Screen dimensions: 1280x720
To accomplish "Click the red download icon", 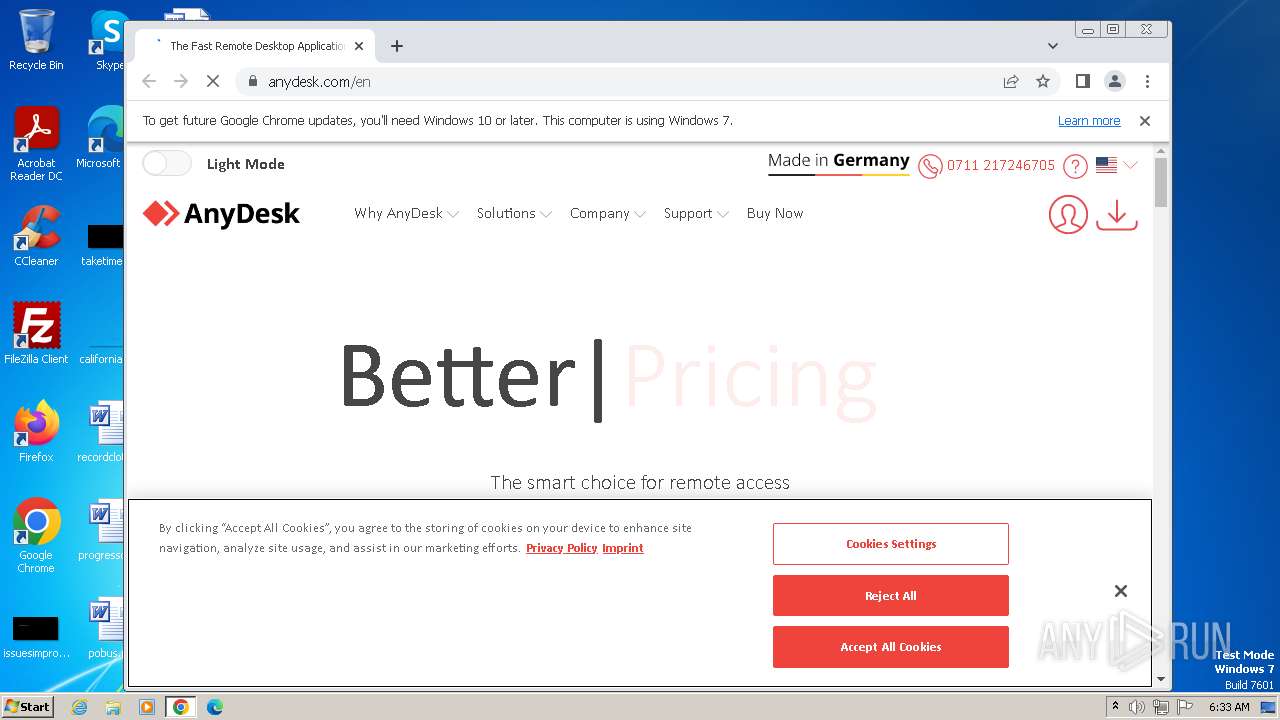I will point(1117,214).
